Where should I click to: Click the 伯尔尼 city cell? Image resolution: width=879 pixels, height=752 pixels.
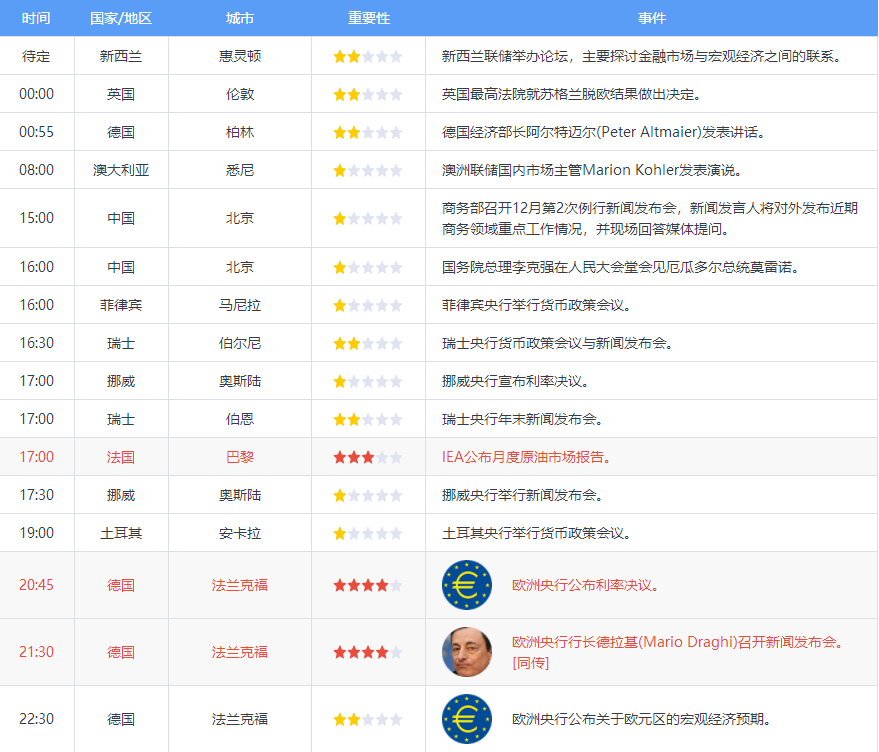(x=240, y=344)
